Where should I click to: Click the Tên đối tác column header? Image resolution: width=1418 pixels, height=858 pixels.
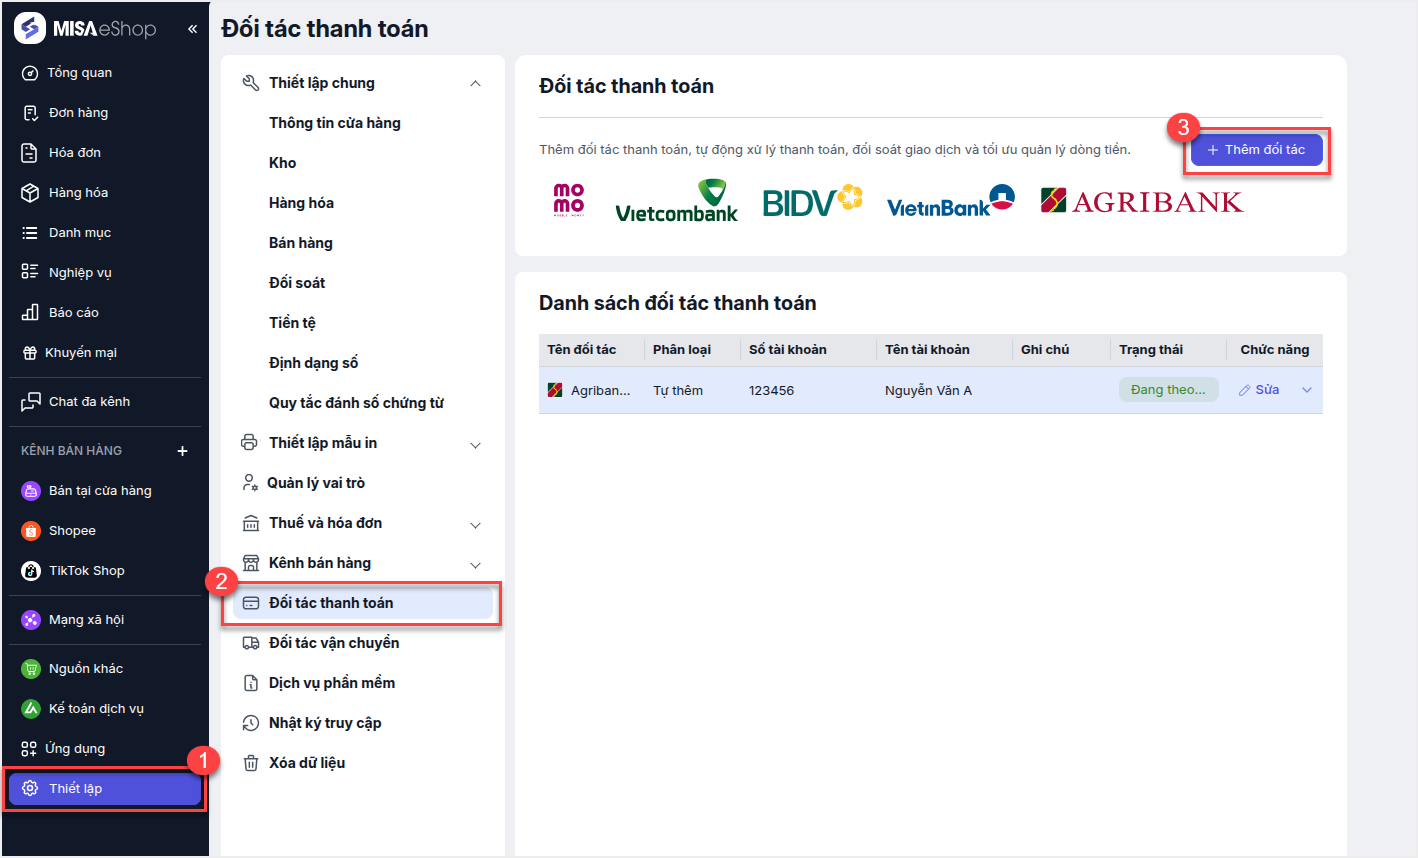click(582, 350)
